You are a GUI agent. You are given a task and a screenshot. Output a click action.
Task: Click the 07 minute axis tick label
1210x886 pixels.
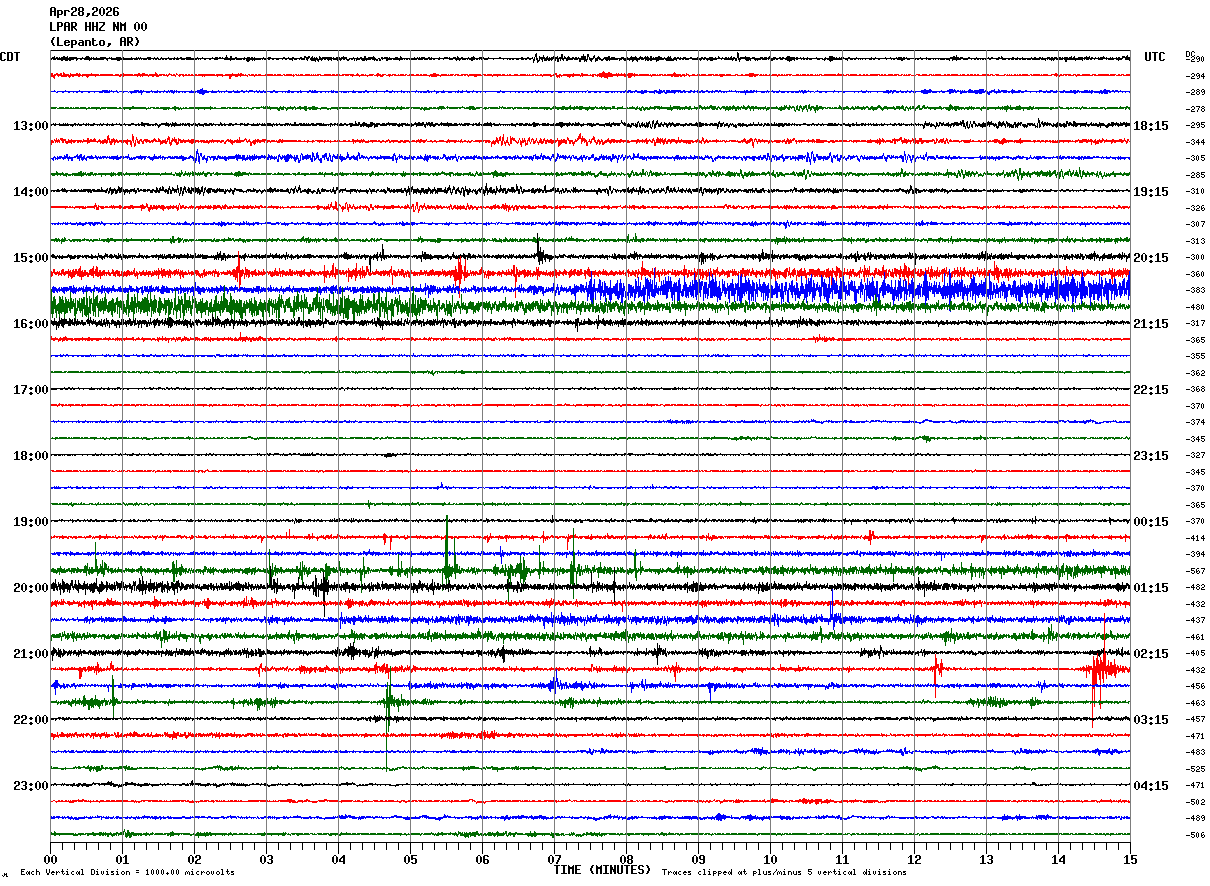(554, 859)
